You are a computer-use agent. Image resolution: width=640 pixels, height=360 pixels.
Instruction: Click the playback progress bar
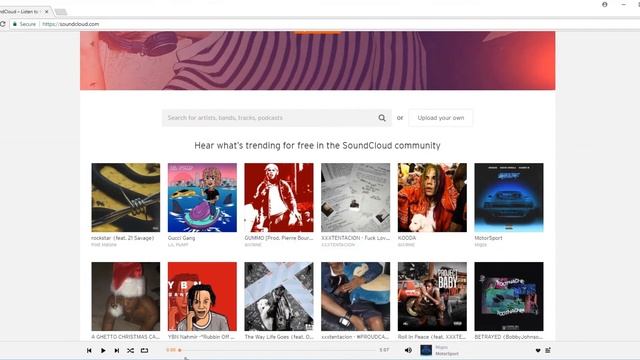click(x=278, y=350)
